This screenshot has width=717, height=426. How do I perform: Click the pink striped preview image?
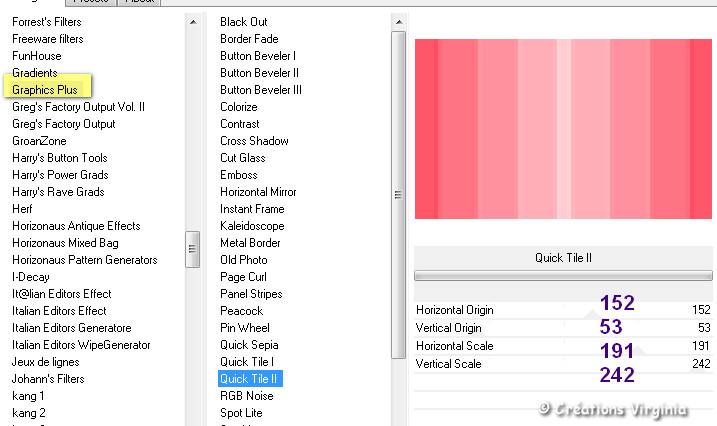[563, 128]
